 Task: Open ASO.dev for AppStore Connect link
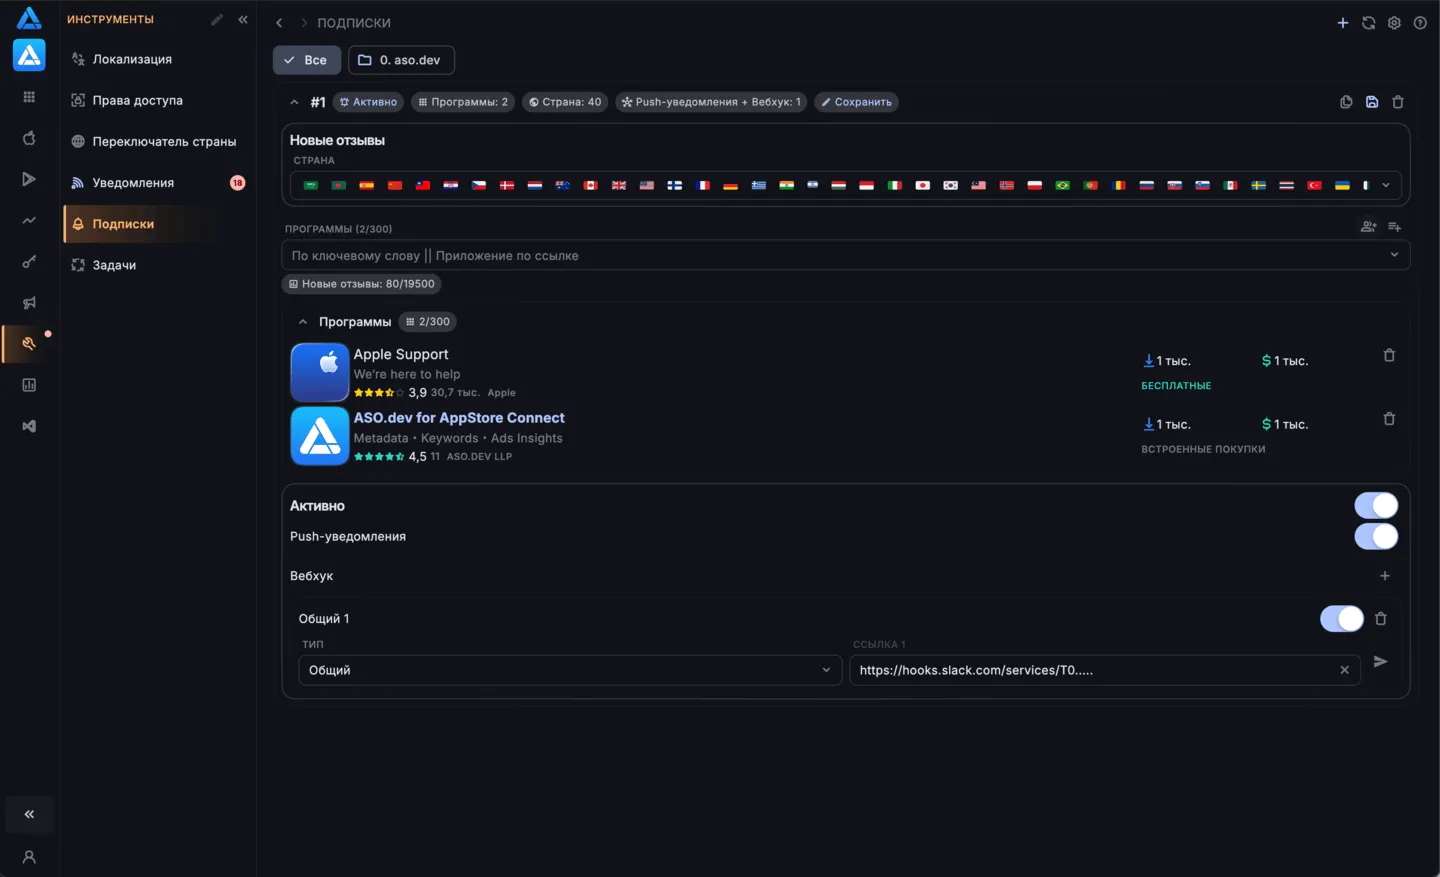[x=459, y=418]
